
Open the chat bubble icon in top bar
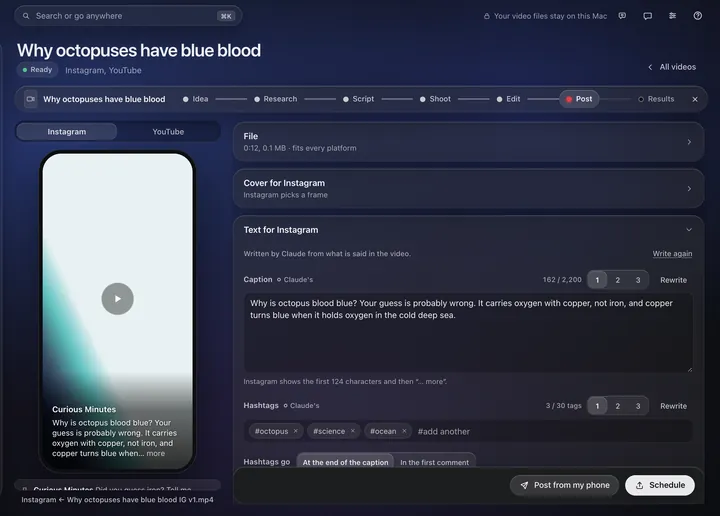647,16
